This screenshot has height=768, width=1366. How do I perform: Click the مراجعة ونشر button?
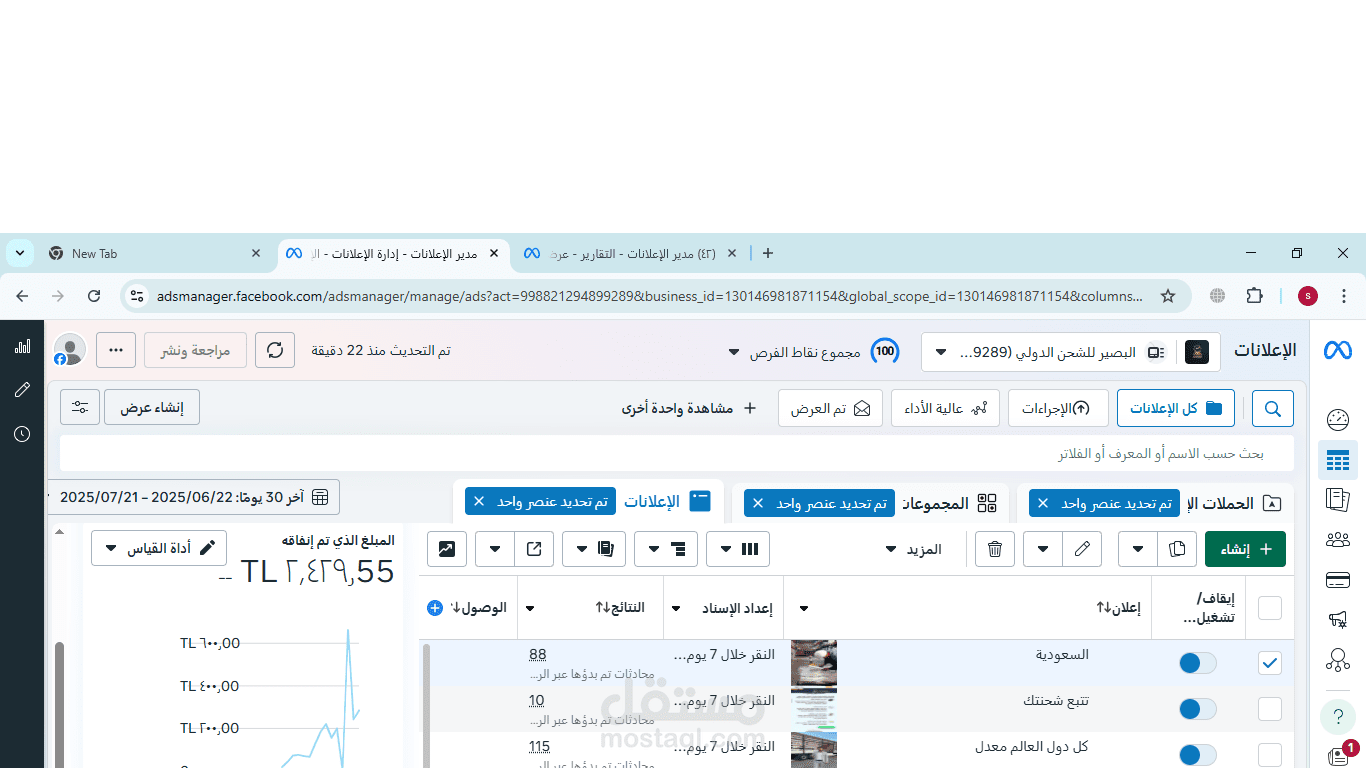click(x=196, y=351)
